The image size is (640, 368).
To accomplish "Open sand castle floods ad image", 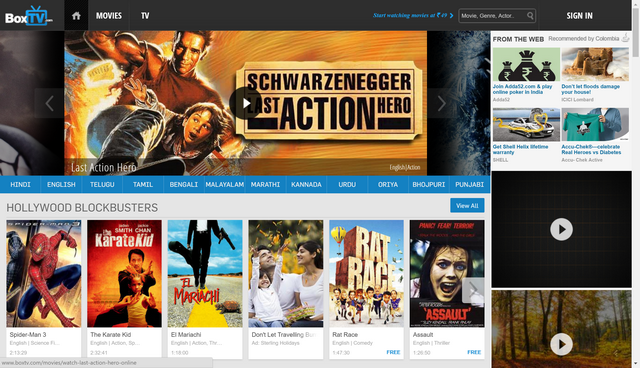I will 595,64.
